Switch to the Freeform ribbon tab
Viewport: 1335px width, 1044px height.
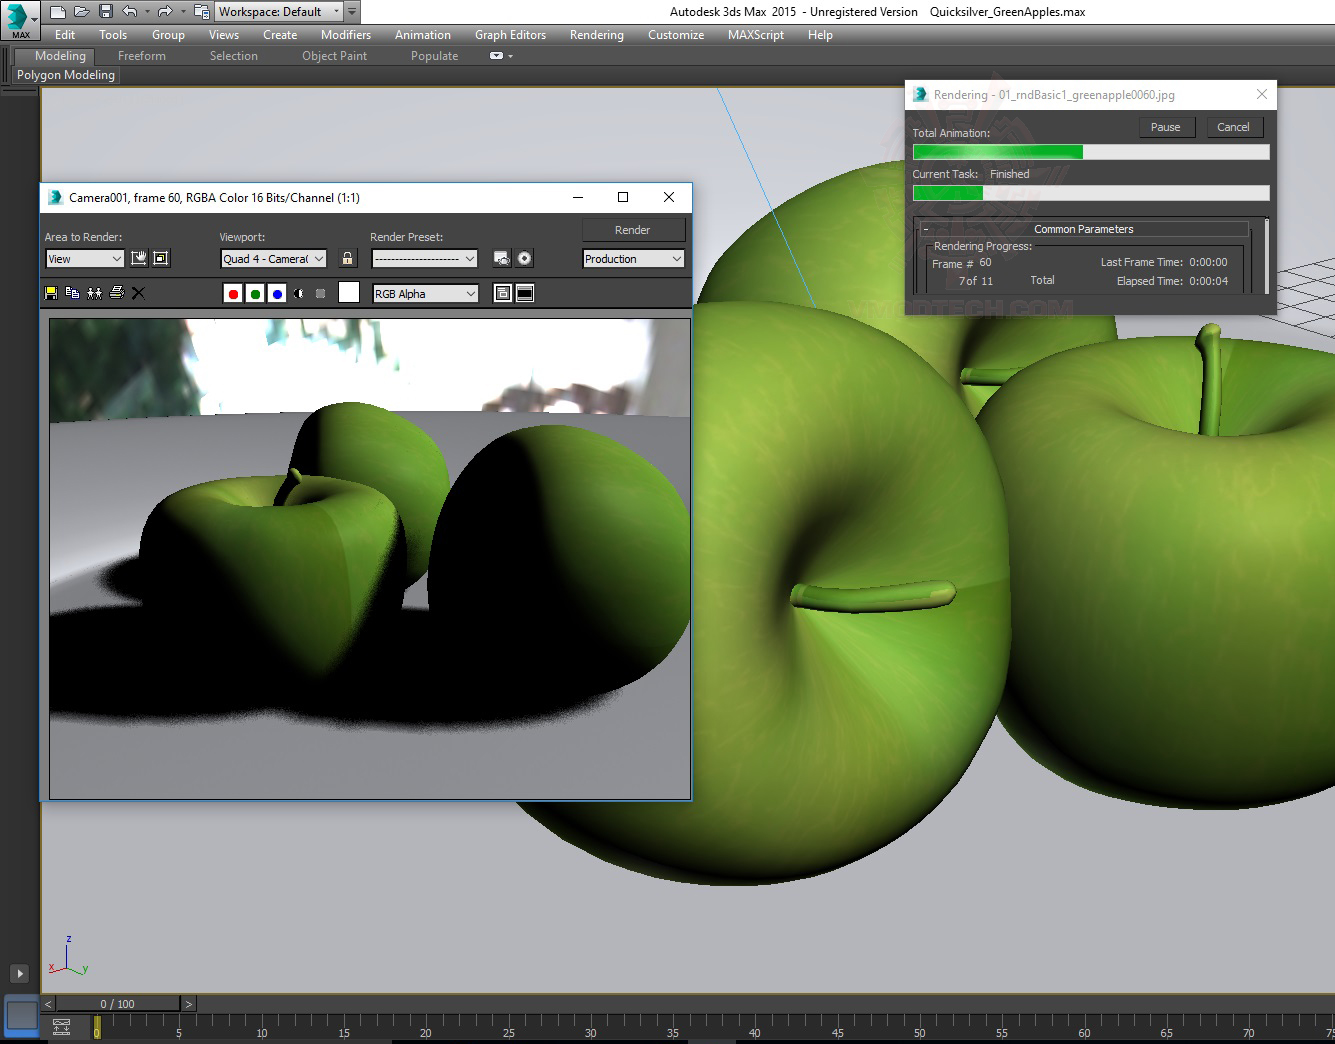142,56
